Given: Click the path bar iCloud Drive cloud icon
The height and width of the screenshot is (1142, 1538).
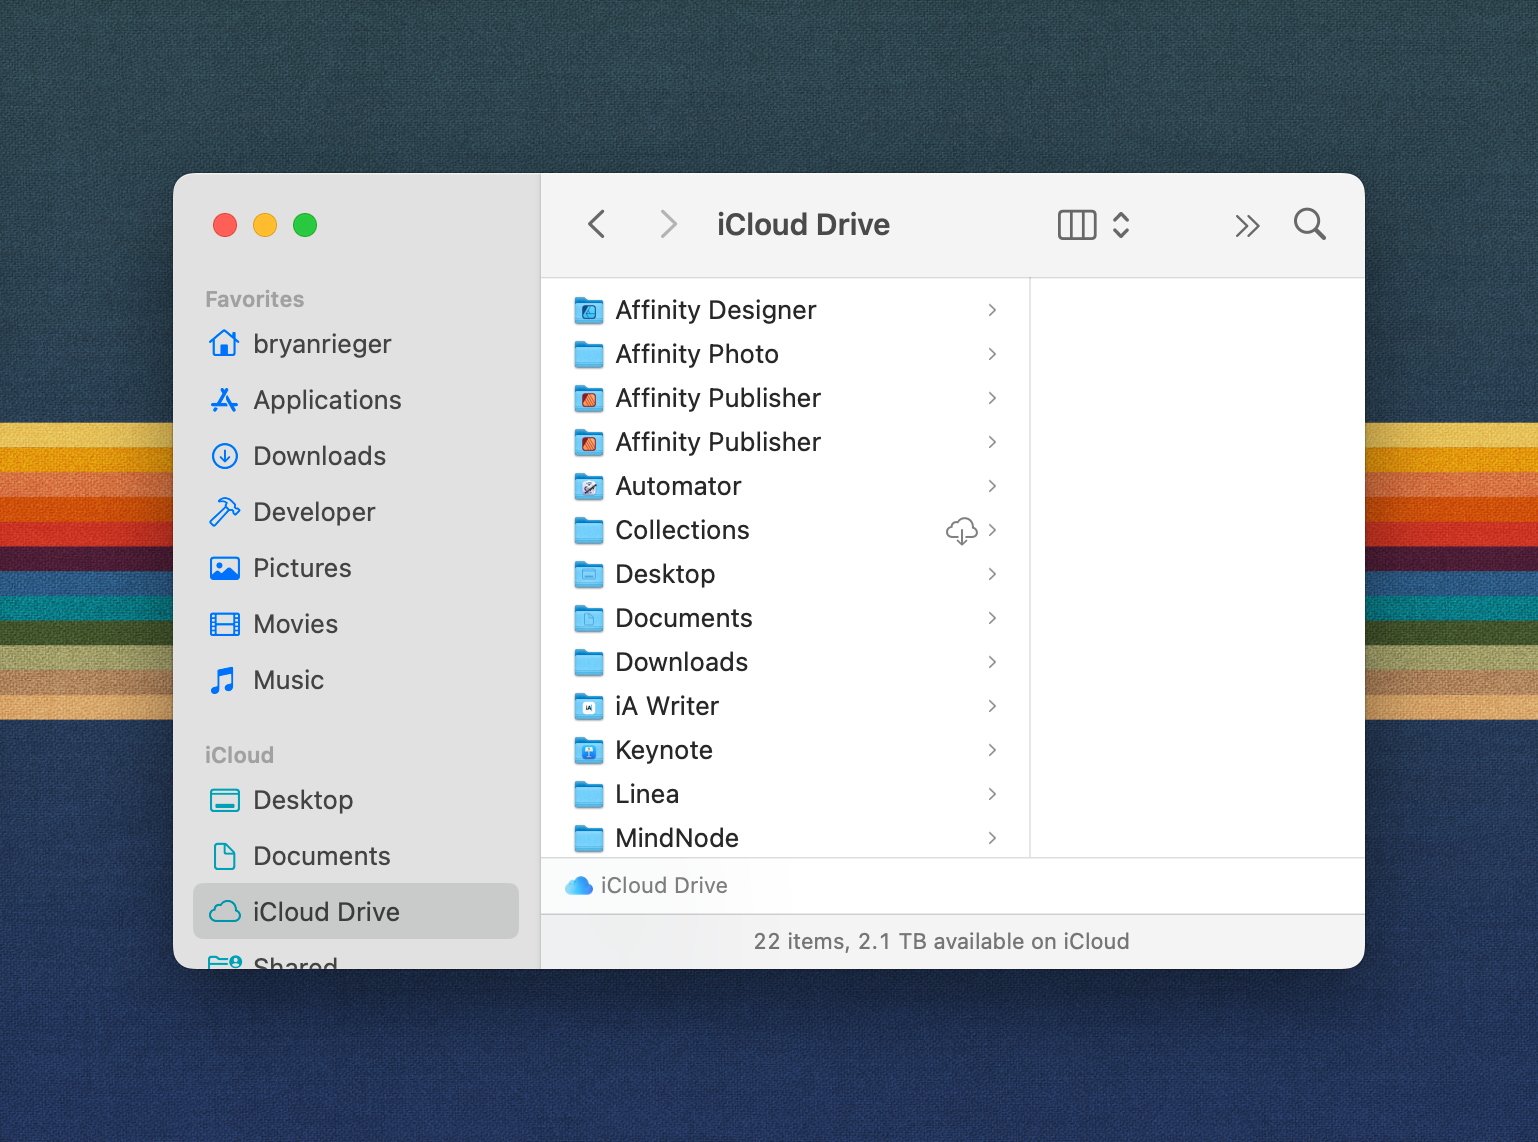Looking at the screenshot, I should click(x=579, y=886).
